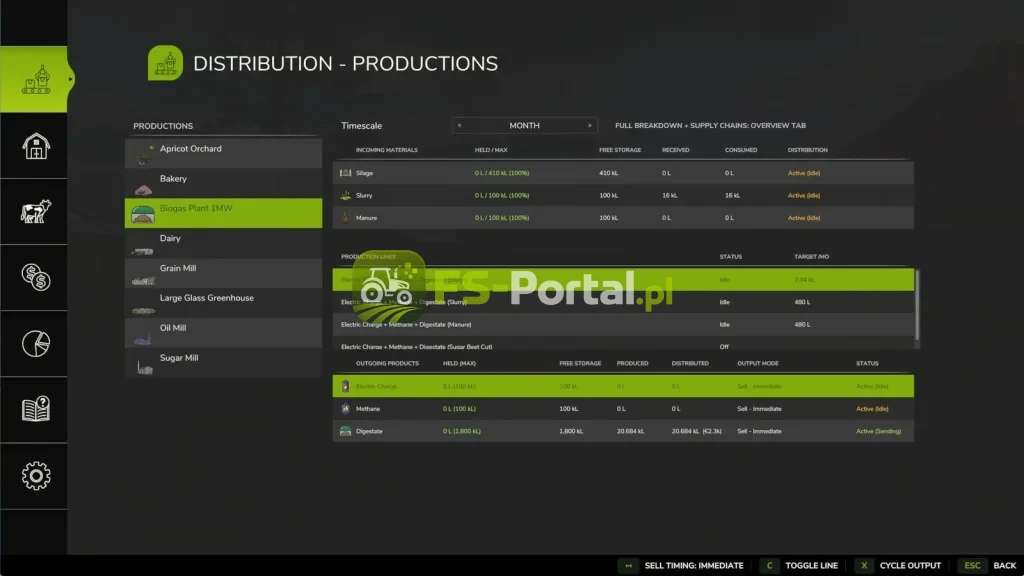Click the MONTH timescale selector
The width and height of the screenshot is (1024, 576).
pyautogui.click(x=524, y=125)
